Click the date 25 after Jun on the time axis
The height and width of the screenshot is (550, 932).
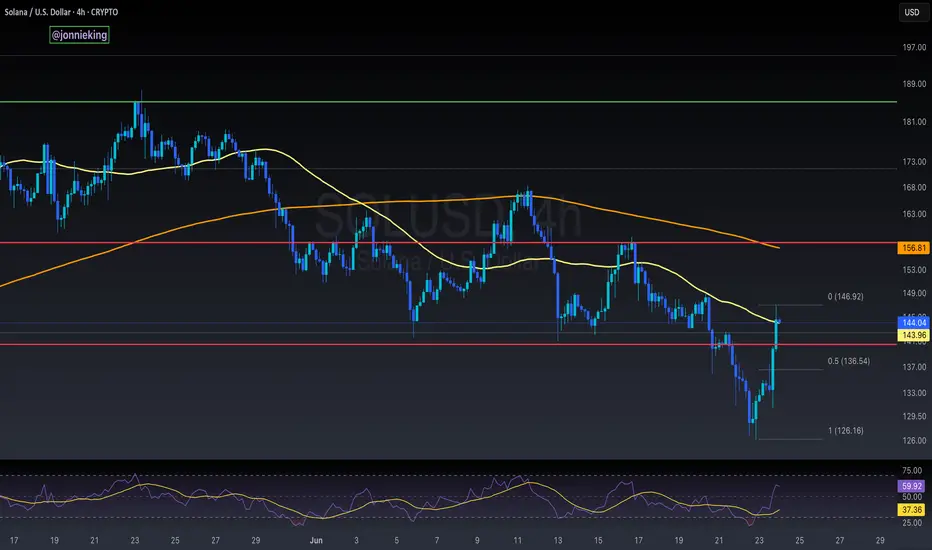coord(799,540)
